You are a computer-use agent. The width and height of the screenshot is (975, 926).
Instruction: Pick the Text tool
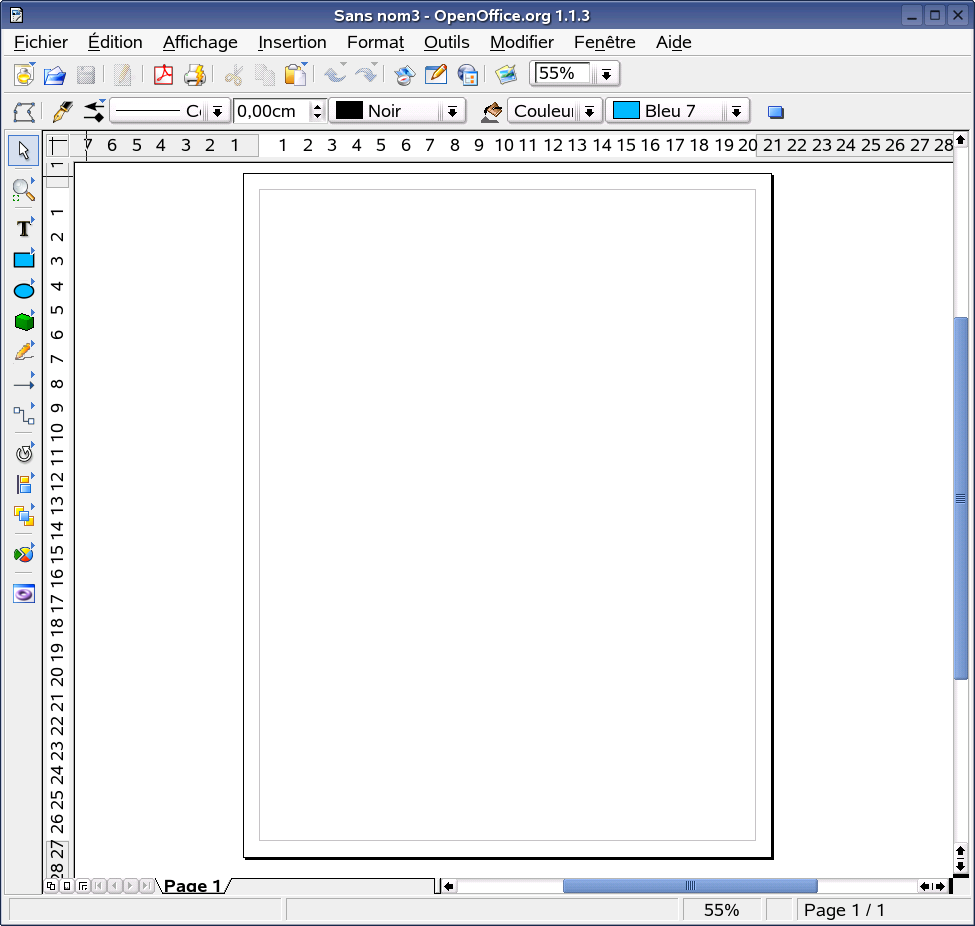point(22,228)
